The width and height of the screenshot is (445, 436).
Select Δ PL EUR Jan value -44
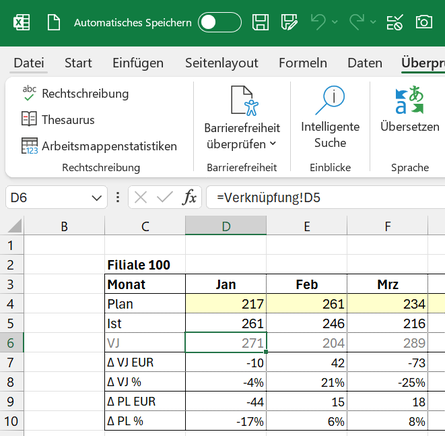tap(226, 401)
